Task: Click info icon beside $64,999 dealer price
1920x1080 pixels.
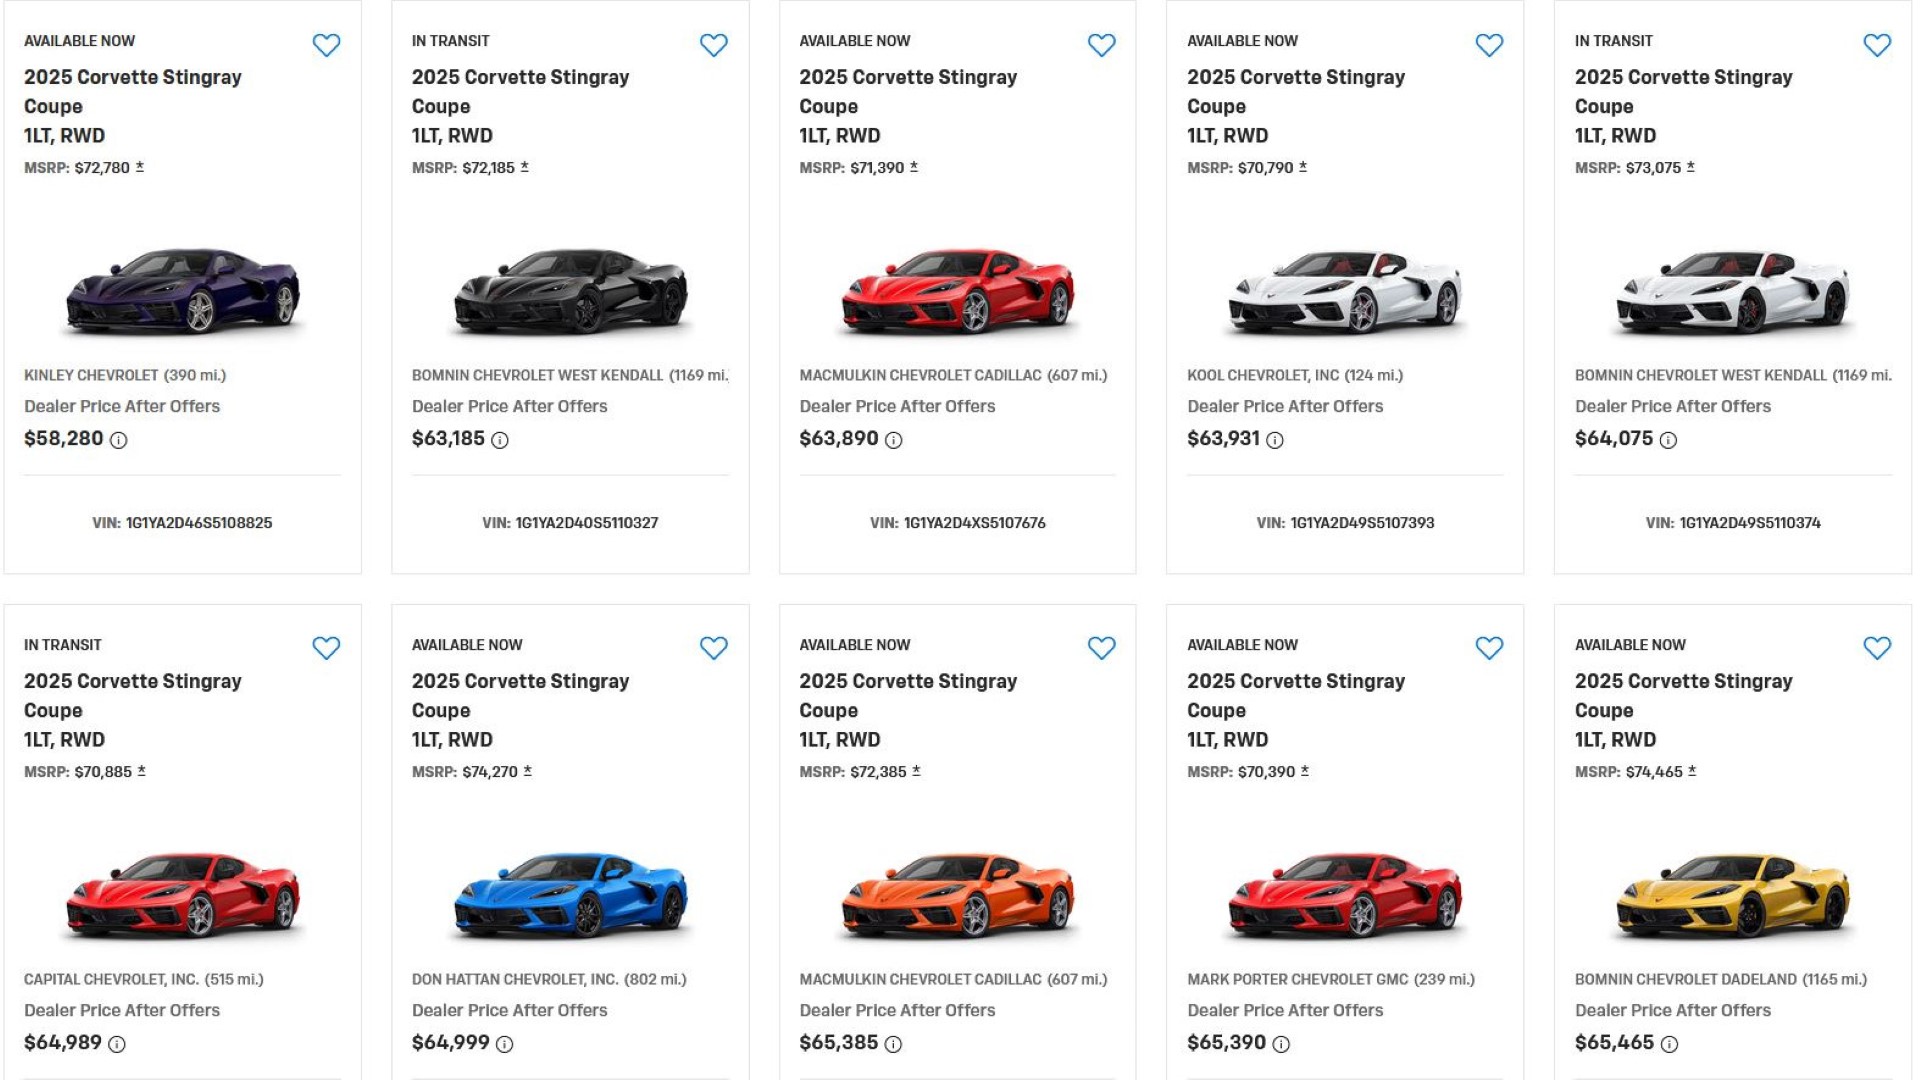Action: pyautogui.click(x=505, y=1044)
